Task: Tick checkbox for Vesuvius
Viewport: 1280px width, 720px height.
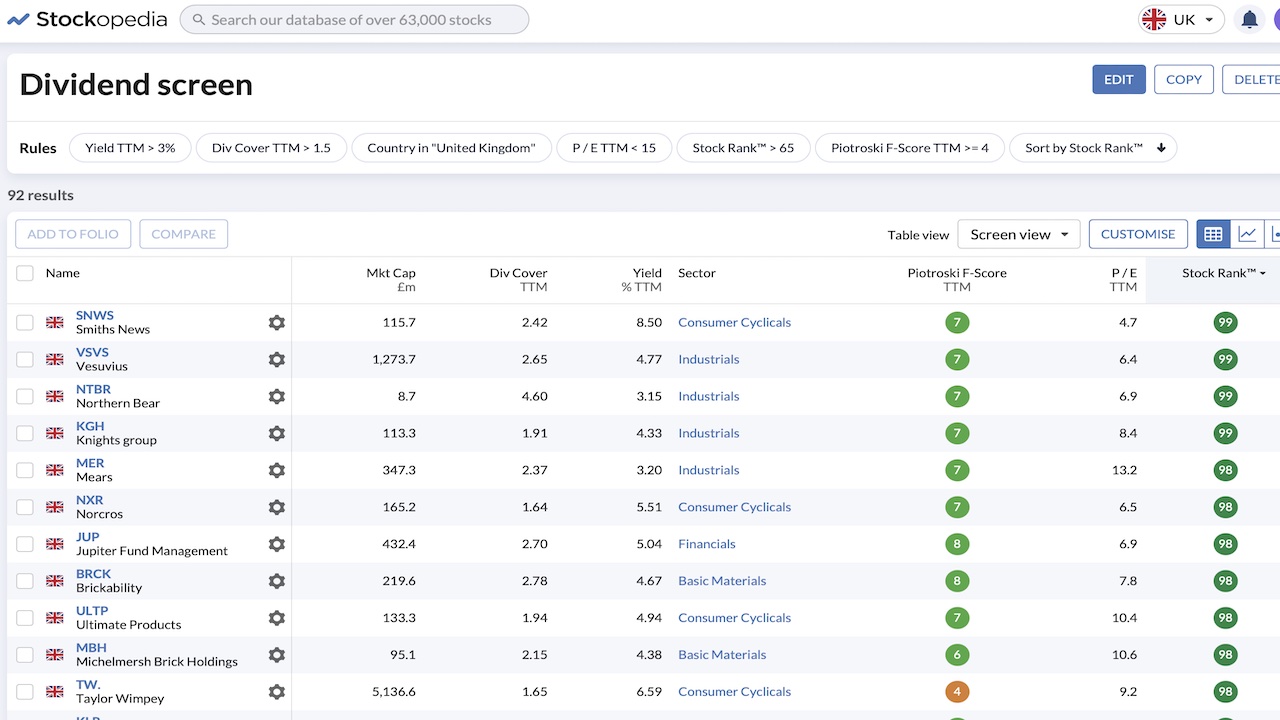Action: click(x=25, y=359)
